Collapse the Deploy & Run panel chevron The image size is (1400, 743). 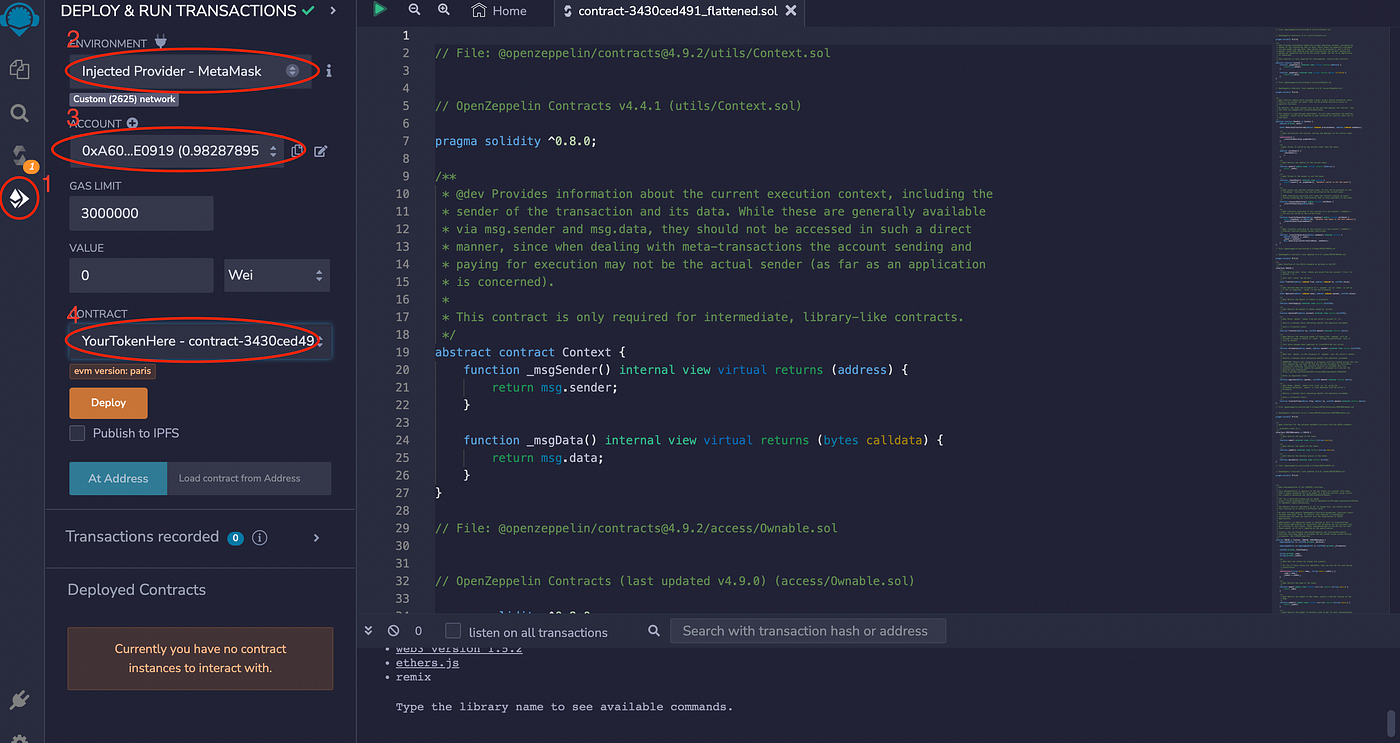tap(332, 10)
